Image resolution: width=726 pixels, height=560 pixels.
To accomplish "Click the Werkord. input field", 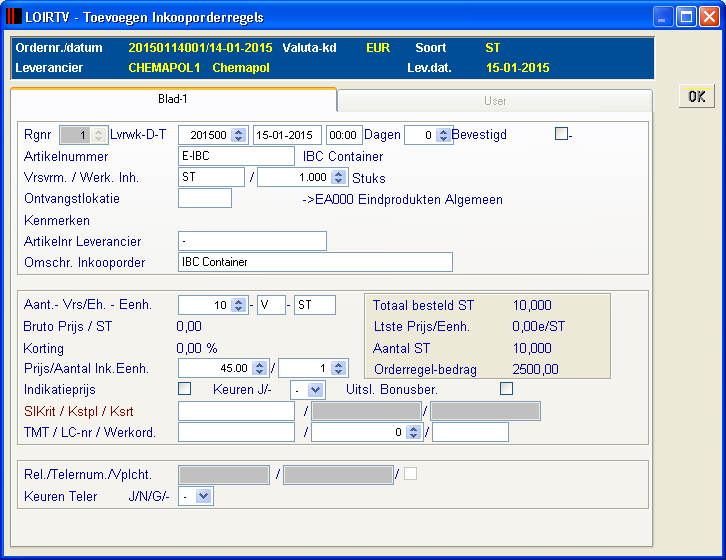I will coord(470,432).
